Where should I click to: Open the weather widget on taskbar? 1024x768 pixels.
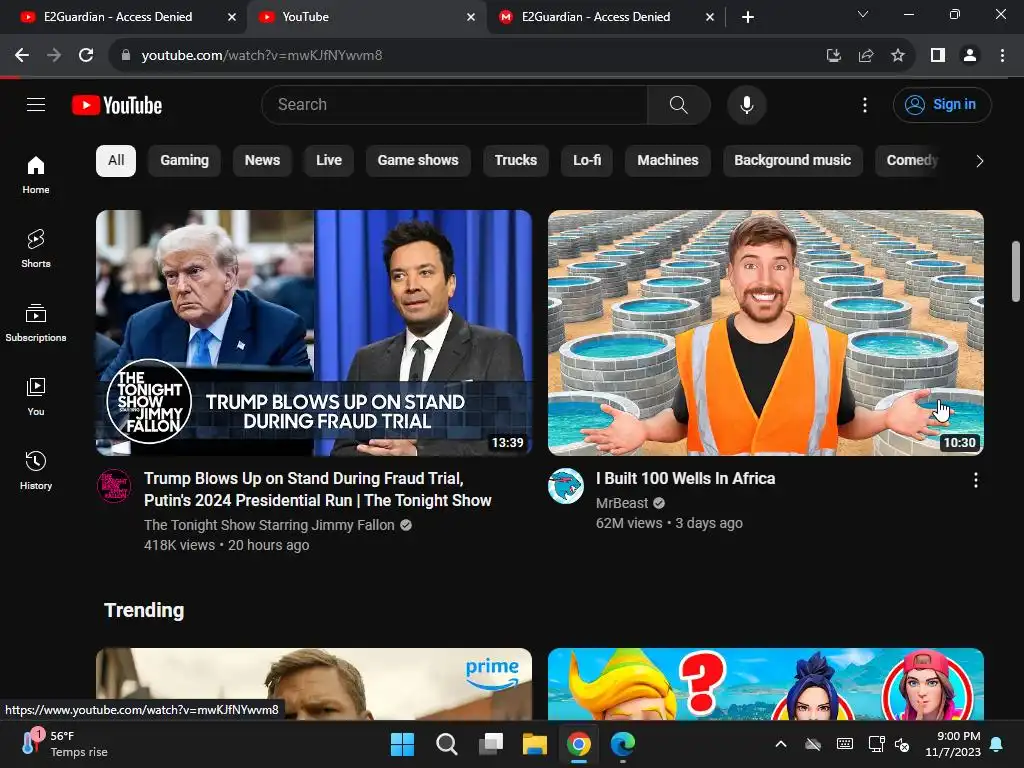[64, 744]
